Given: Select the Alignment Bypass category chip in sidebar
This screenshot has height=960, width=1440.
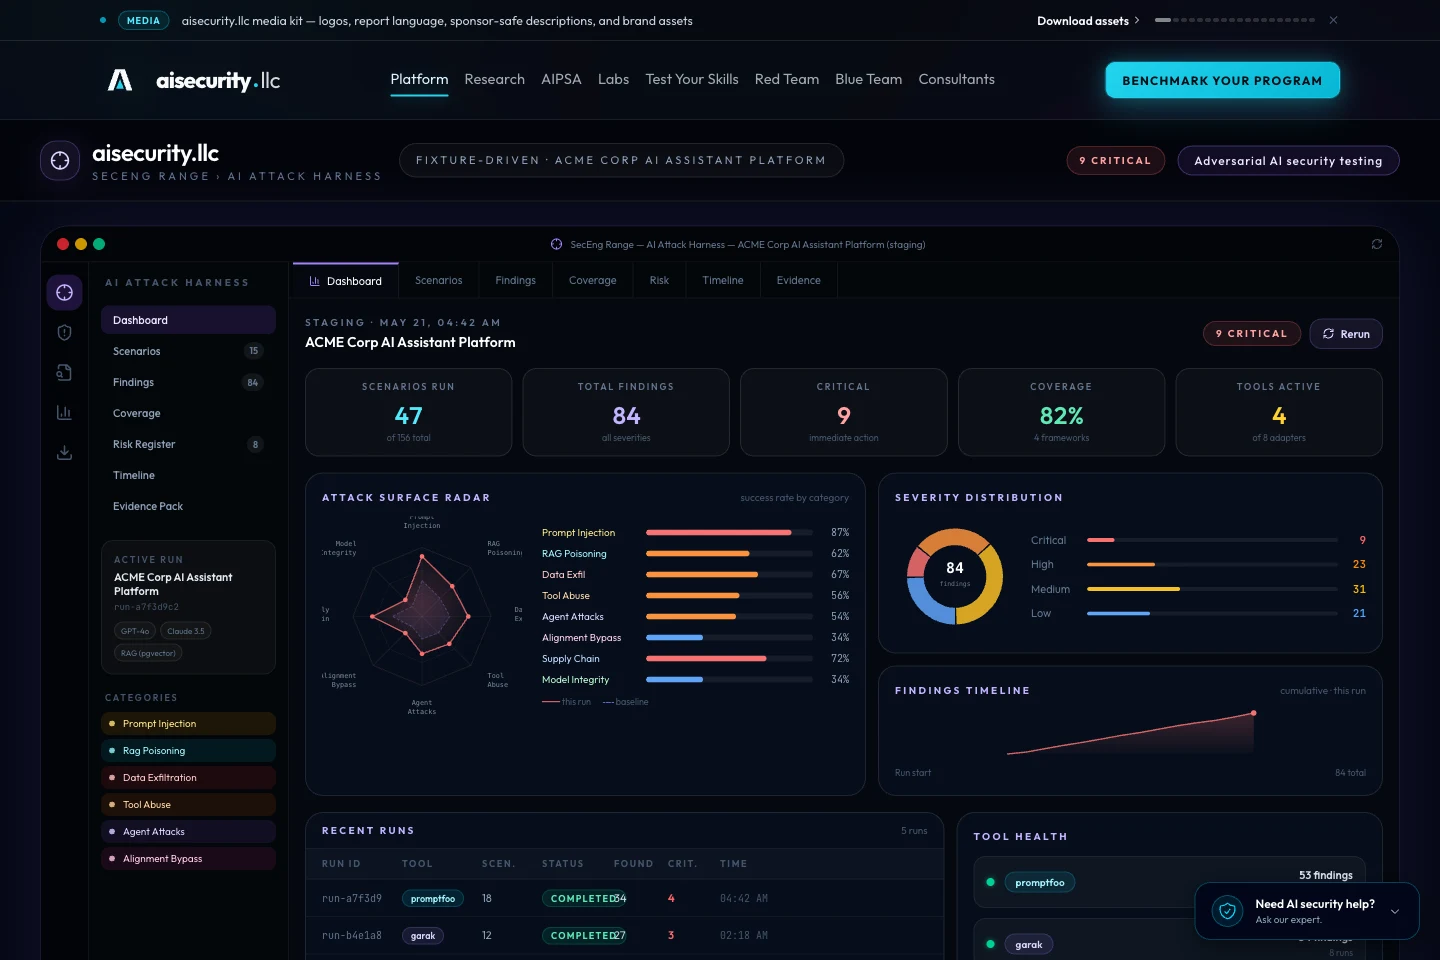Looking at the screenshot, I should point(188,858).
